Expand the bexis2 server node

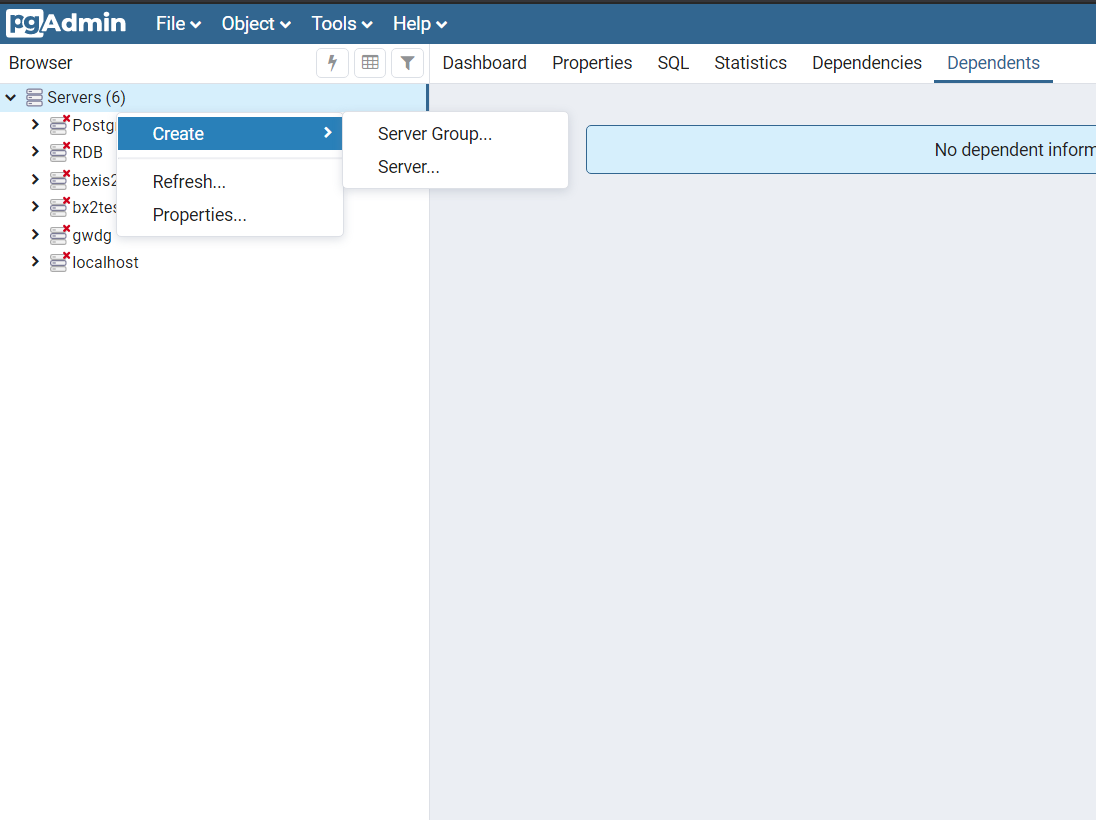click(35, 180)
